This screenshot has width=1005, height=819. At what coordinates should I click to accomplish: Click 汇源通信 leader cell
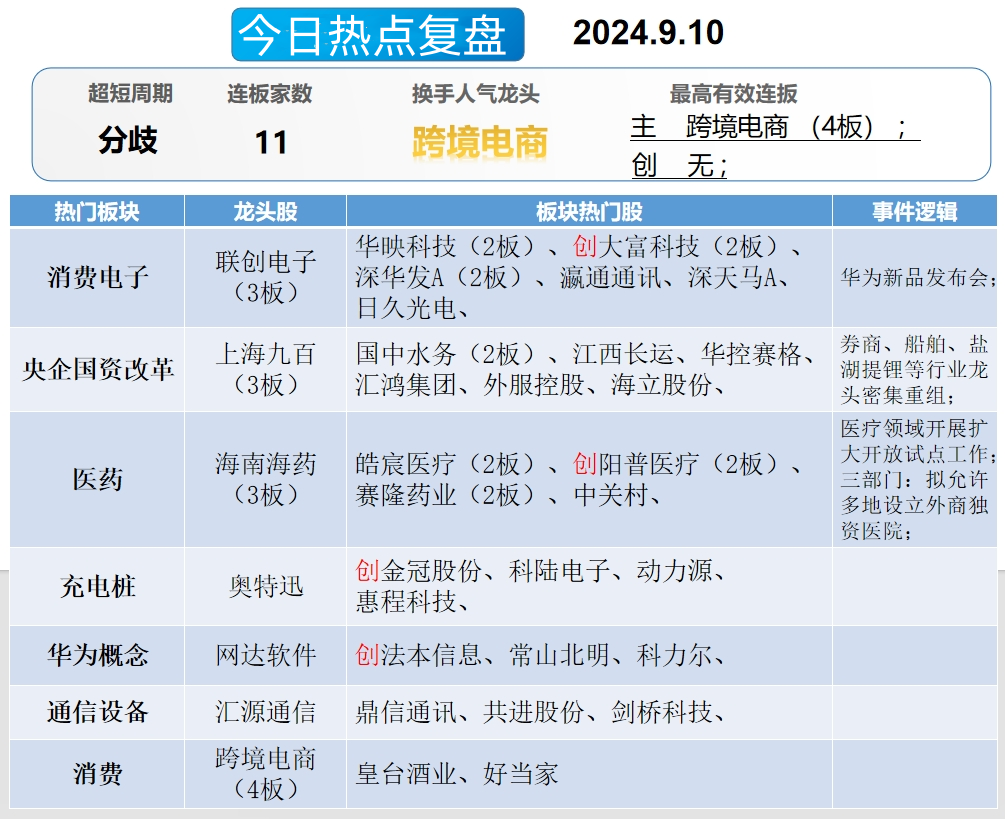265,712
